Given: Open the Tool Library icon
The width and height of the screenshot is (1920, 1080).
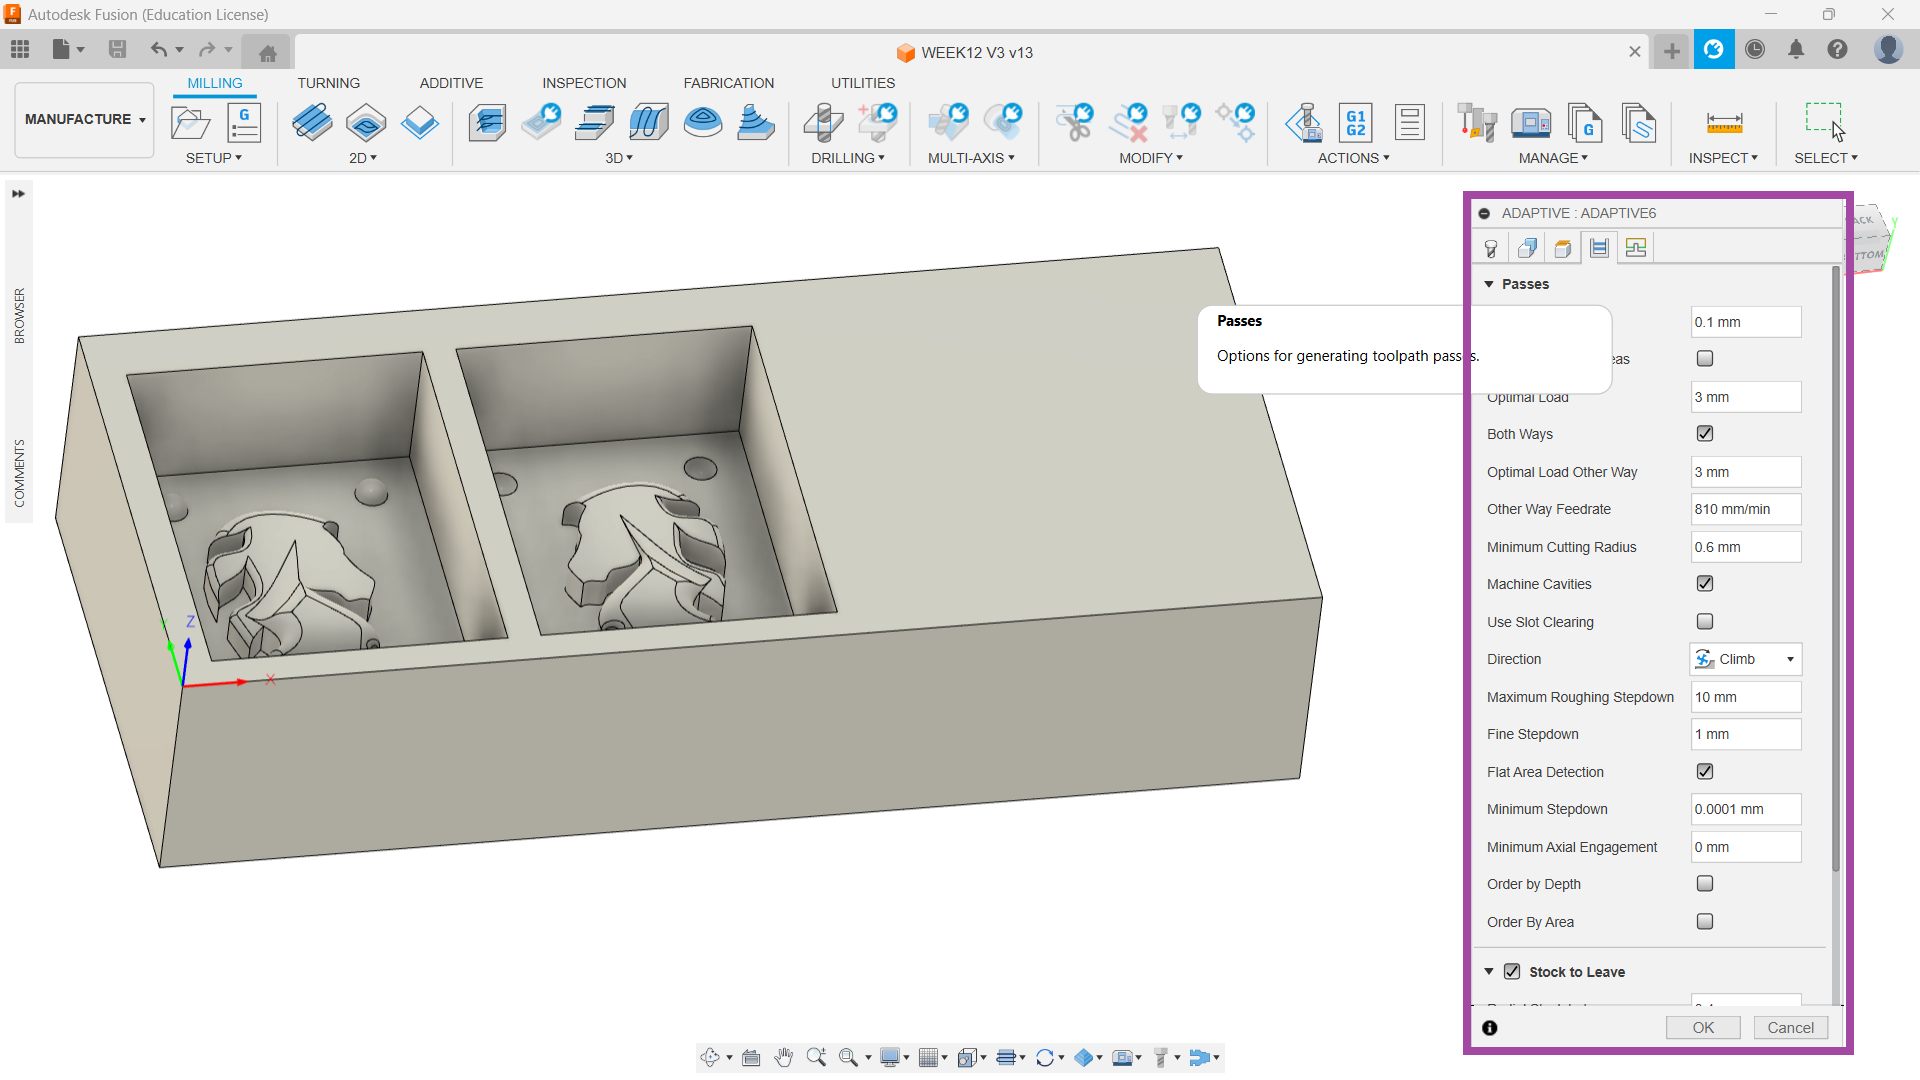Looking at the screenshot, I should tap(1476, 123).
